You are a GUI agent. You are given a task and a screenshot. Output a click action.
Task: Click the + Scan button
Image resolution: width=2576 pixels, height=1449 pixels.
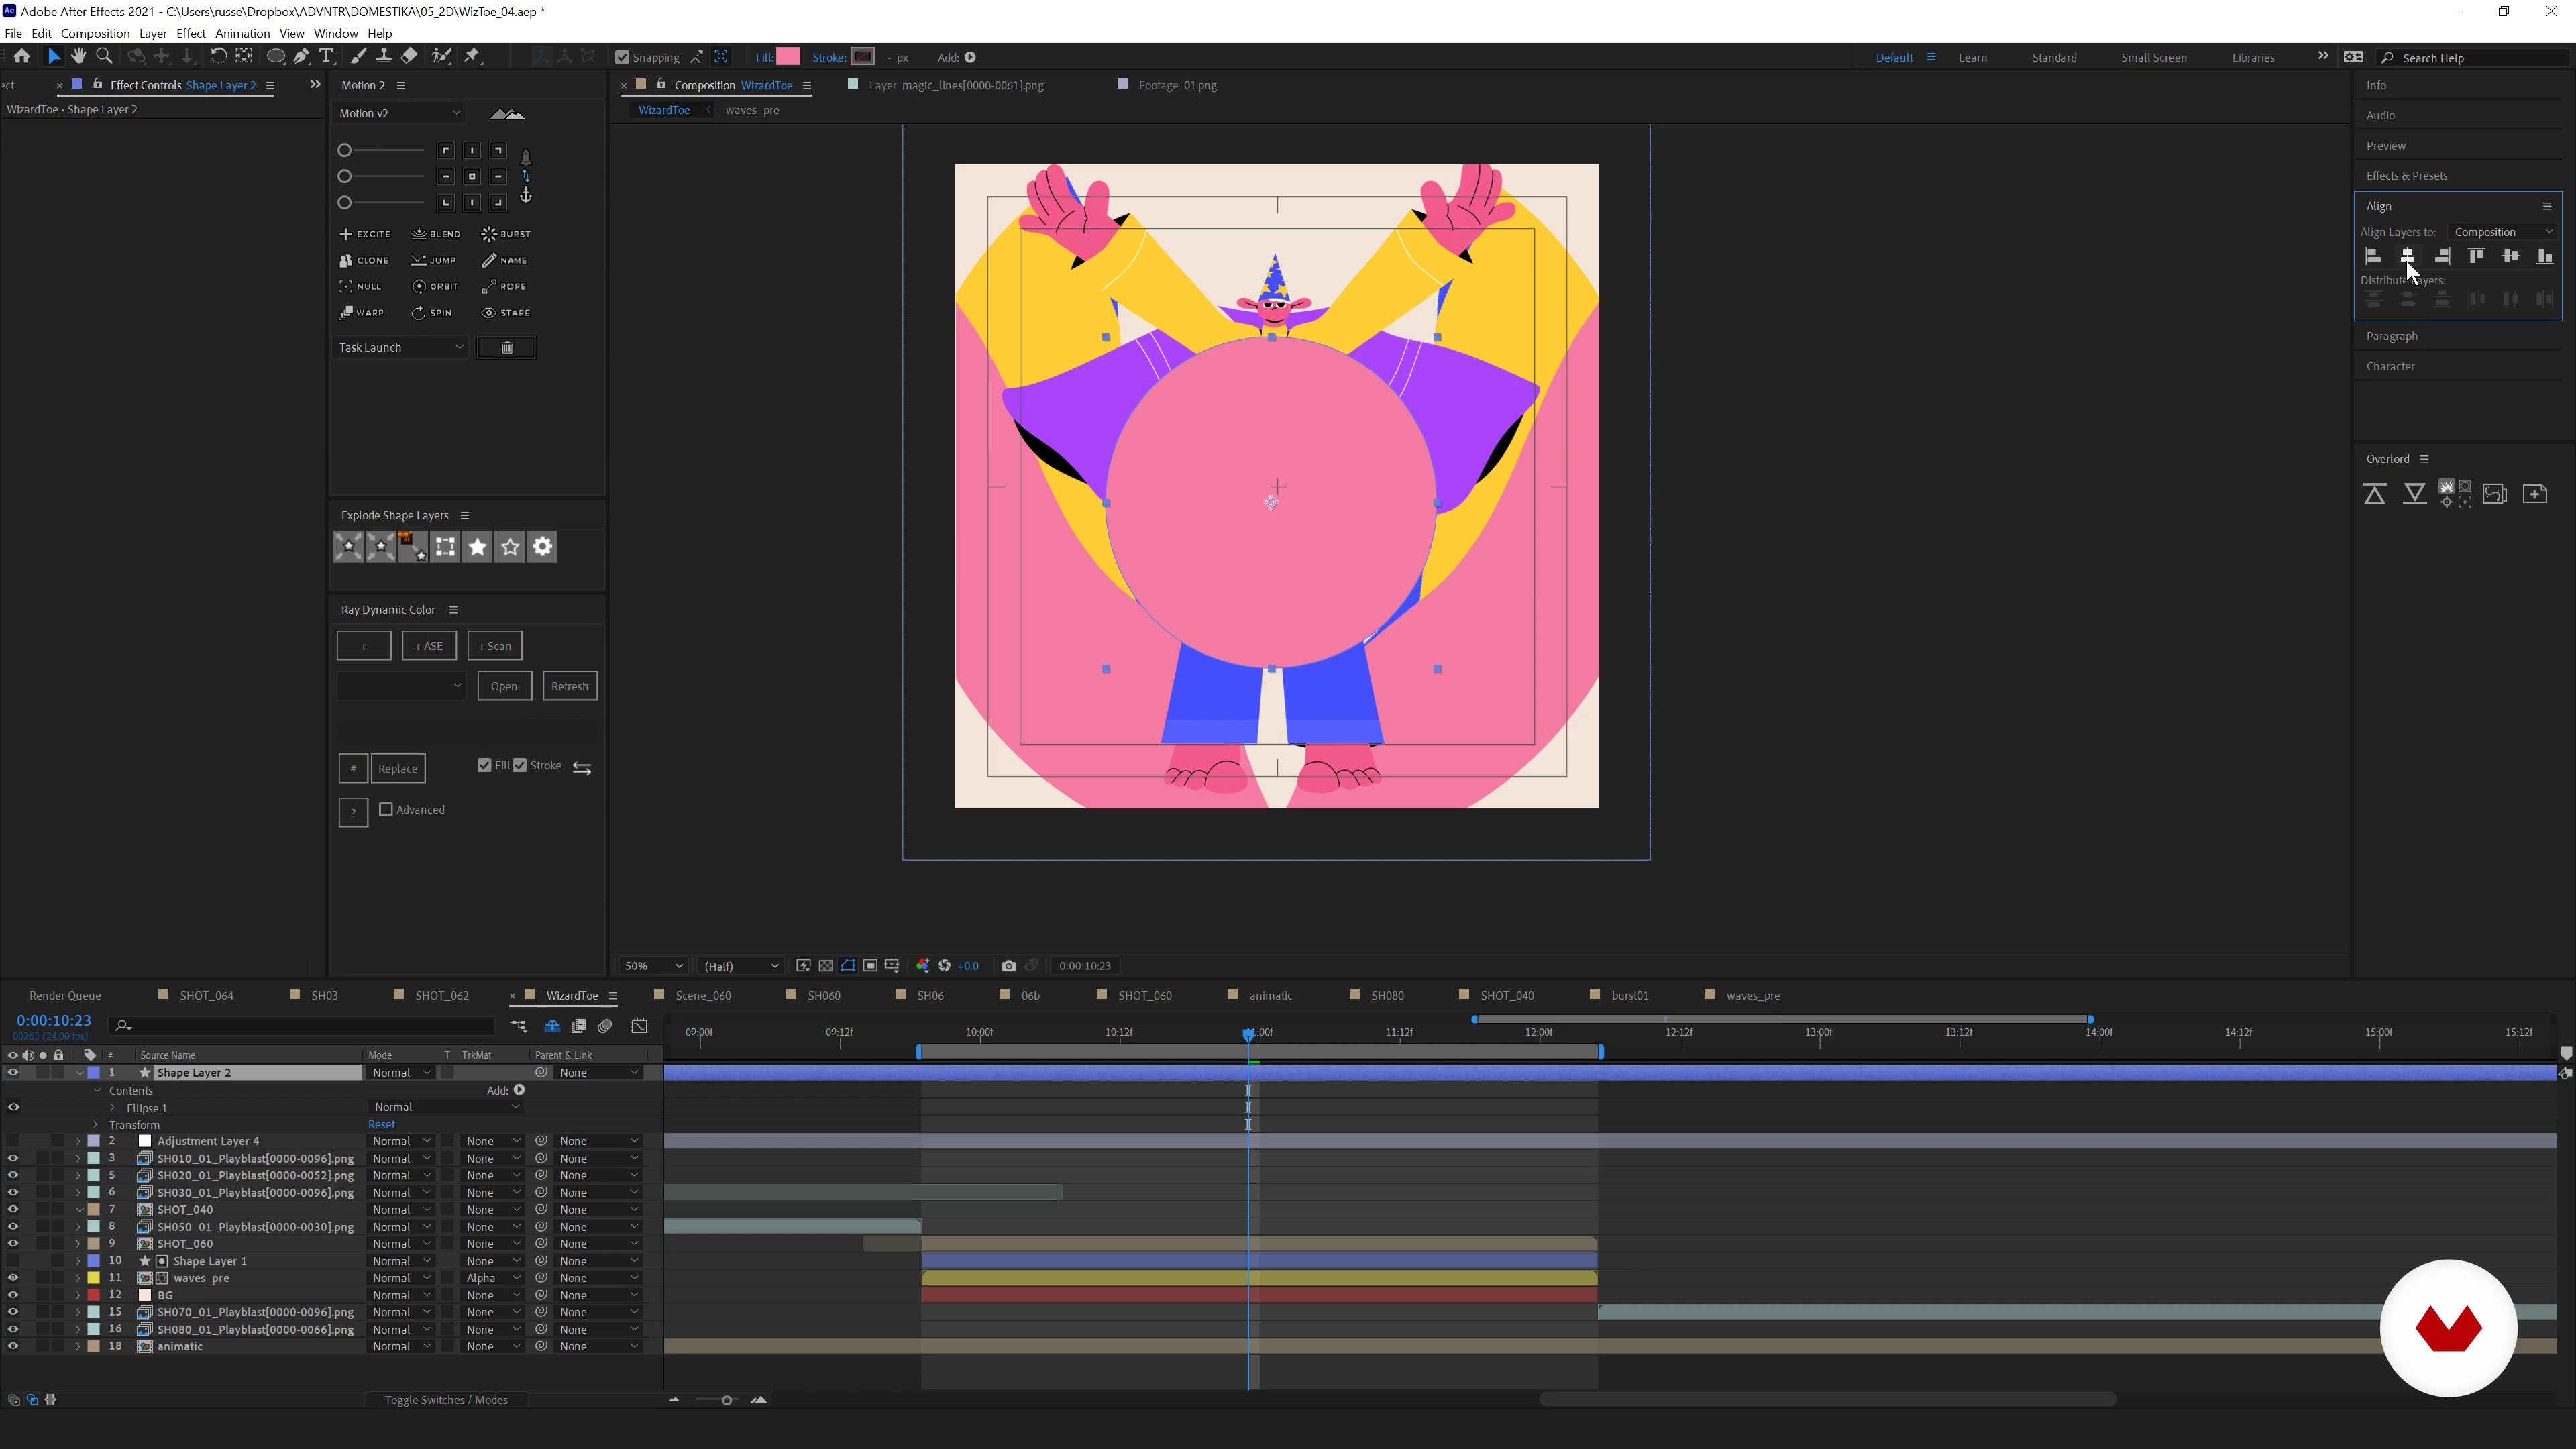(x=494, y=646)
